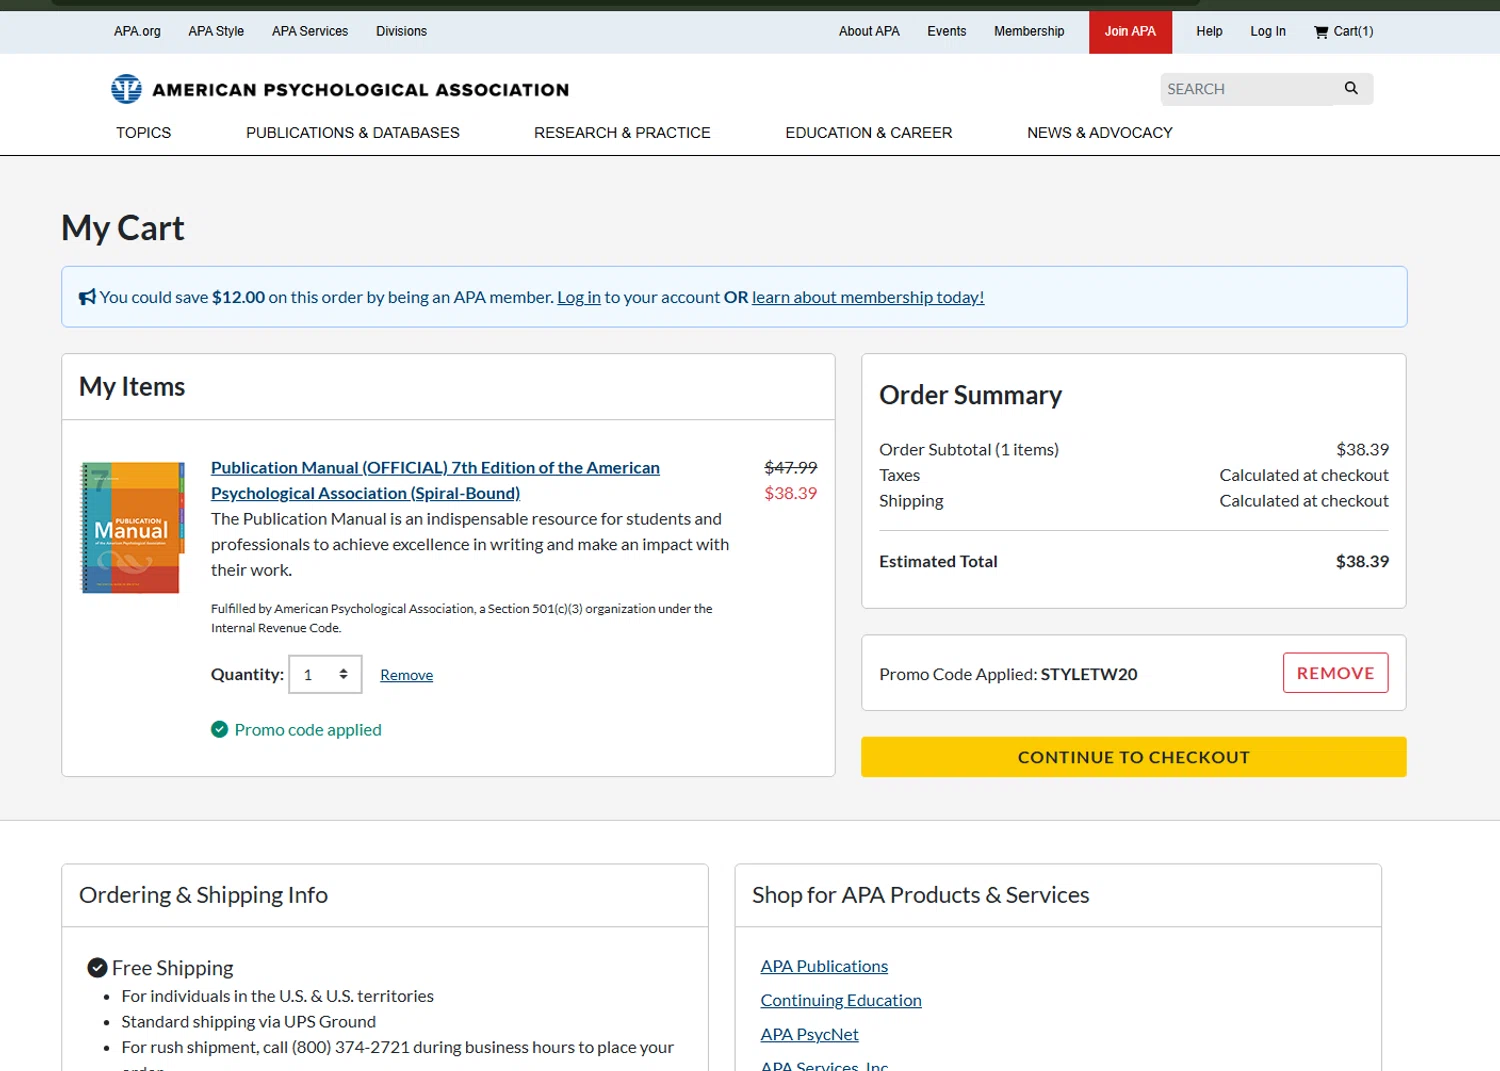Image resolution: width=1500 pixels, height=1071 pixels.
Task: Go to APA.org link
Action: point(137,31)
